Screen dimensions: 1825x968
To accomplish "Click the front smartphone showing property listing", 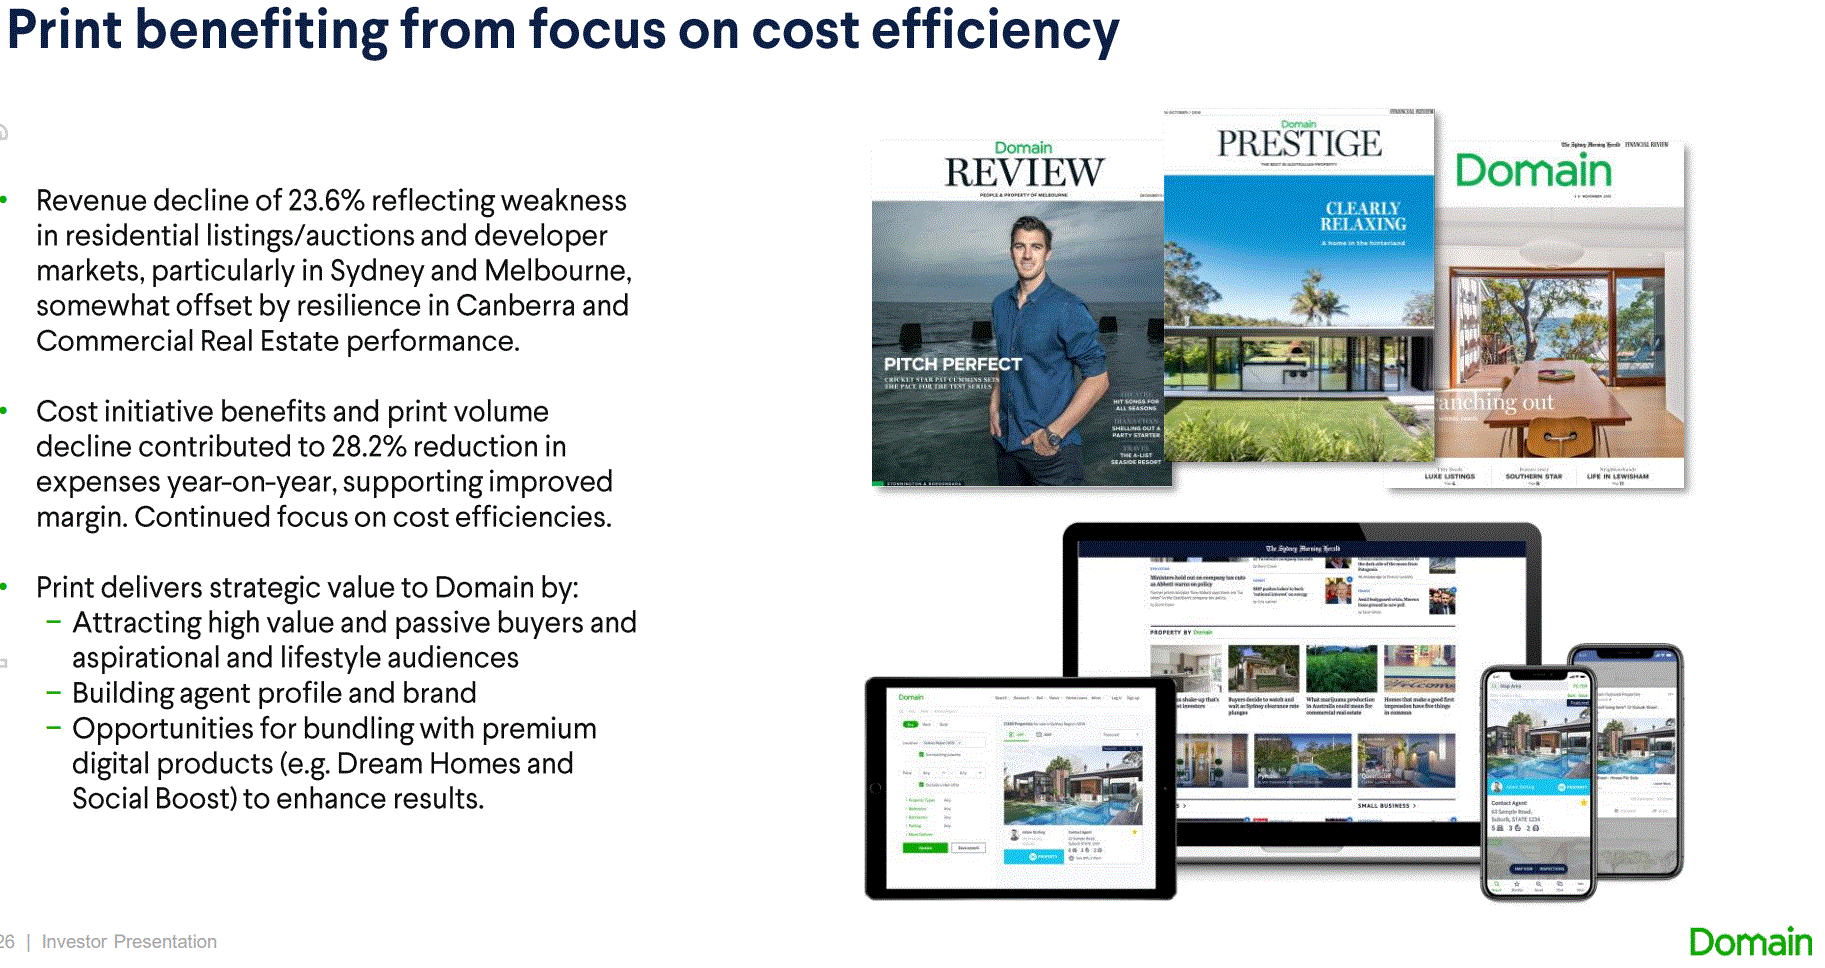I will (1538, 782).
